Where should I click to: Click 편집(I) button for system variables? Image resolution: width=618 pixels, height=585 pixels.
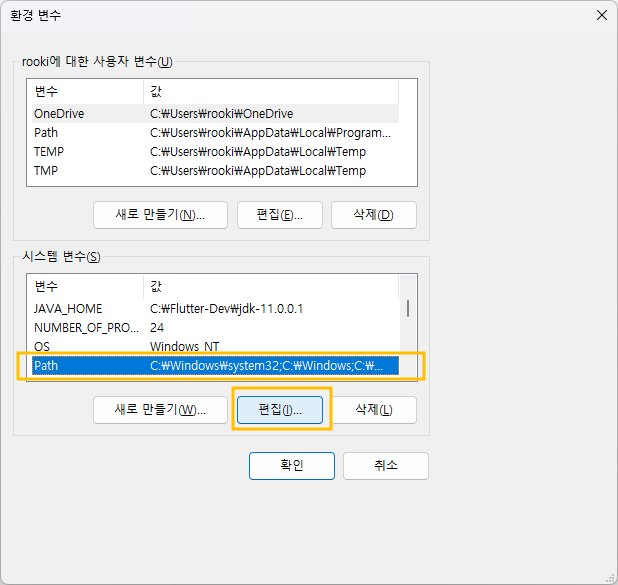[280, 410]
